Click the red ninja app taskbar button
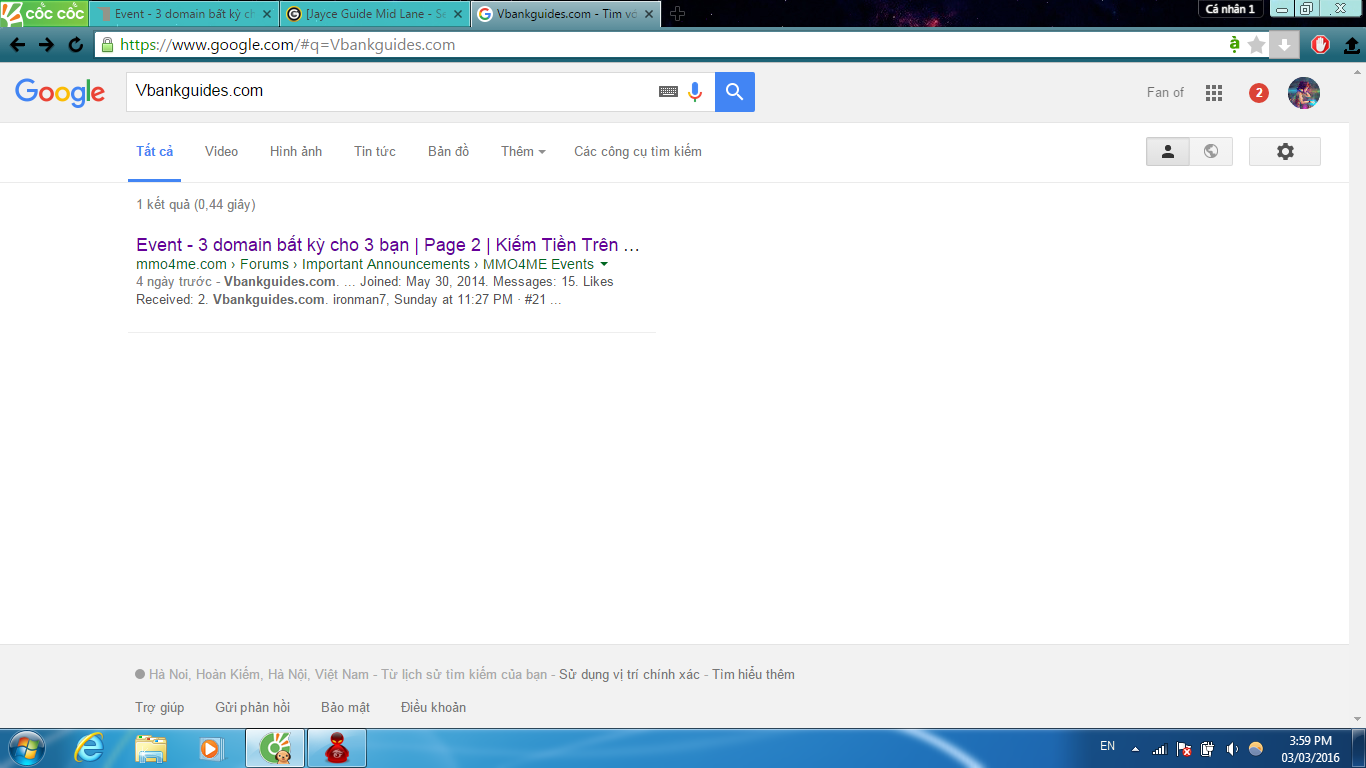The image size is (1366, 768). click(336, 748)
